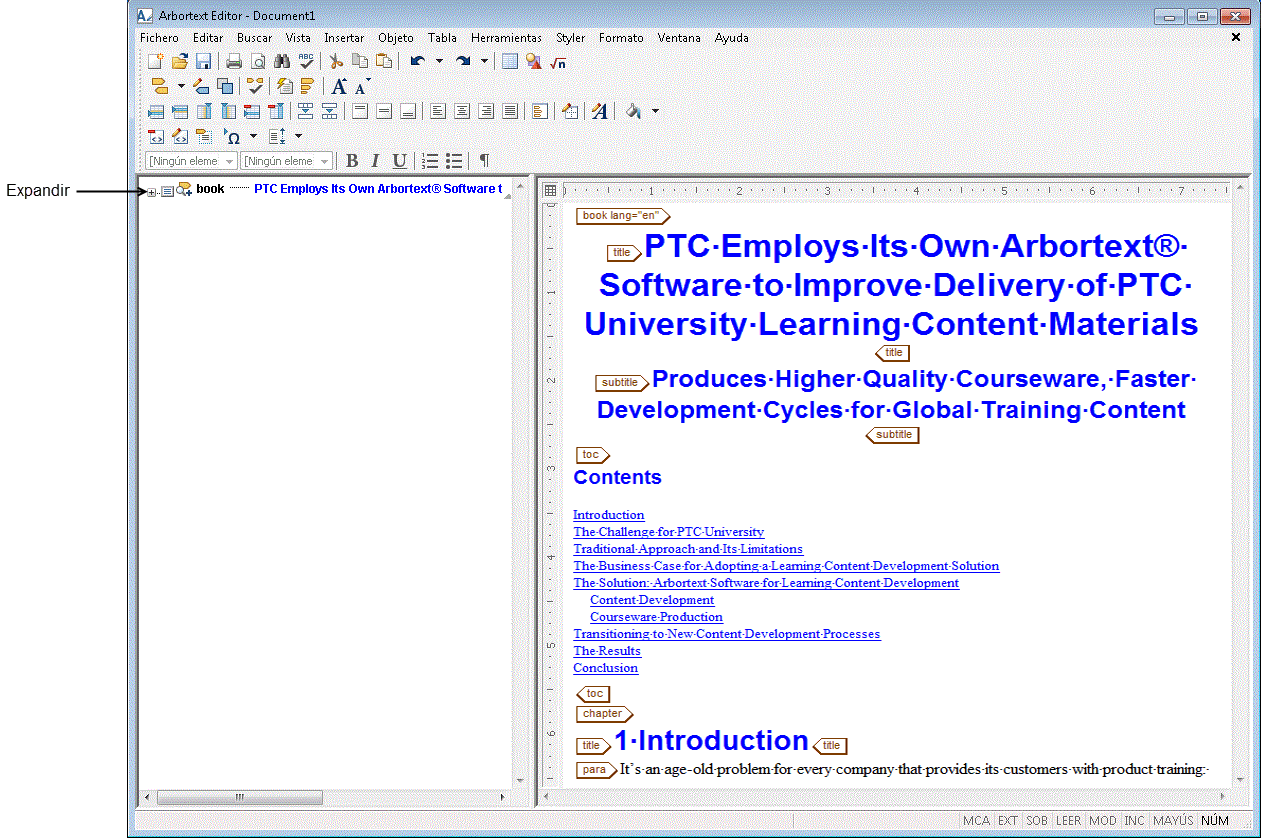This screenshot has height=838, width=1261.
Task: Toggle Italic formatting
Action: (x=375, y=161)
